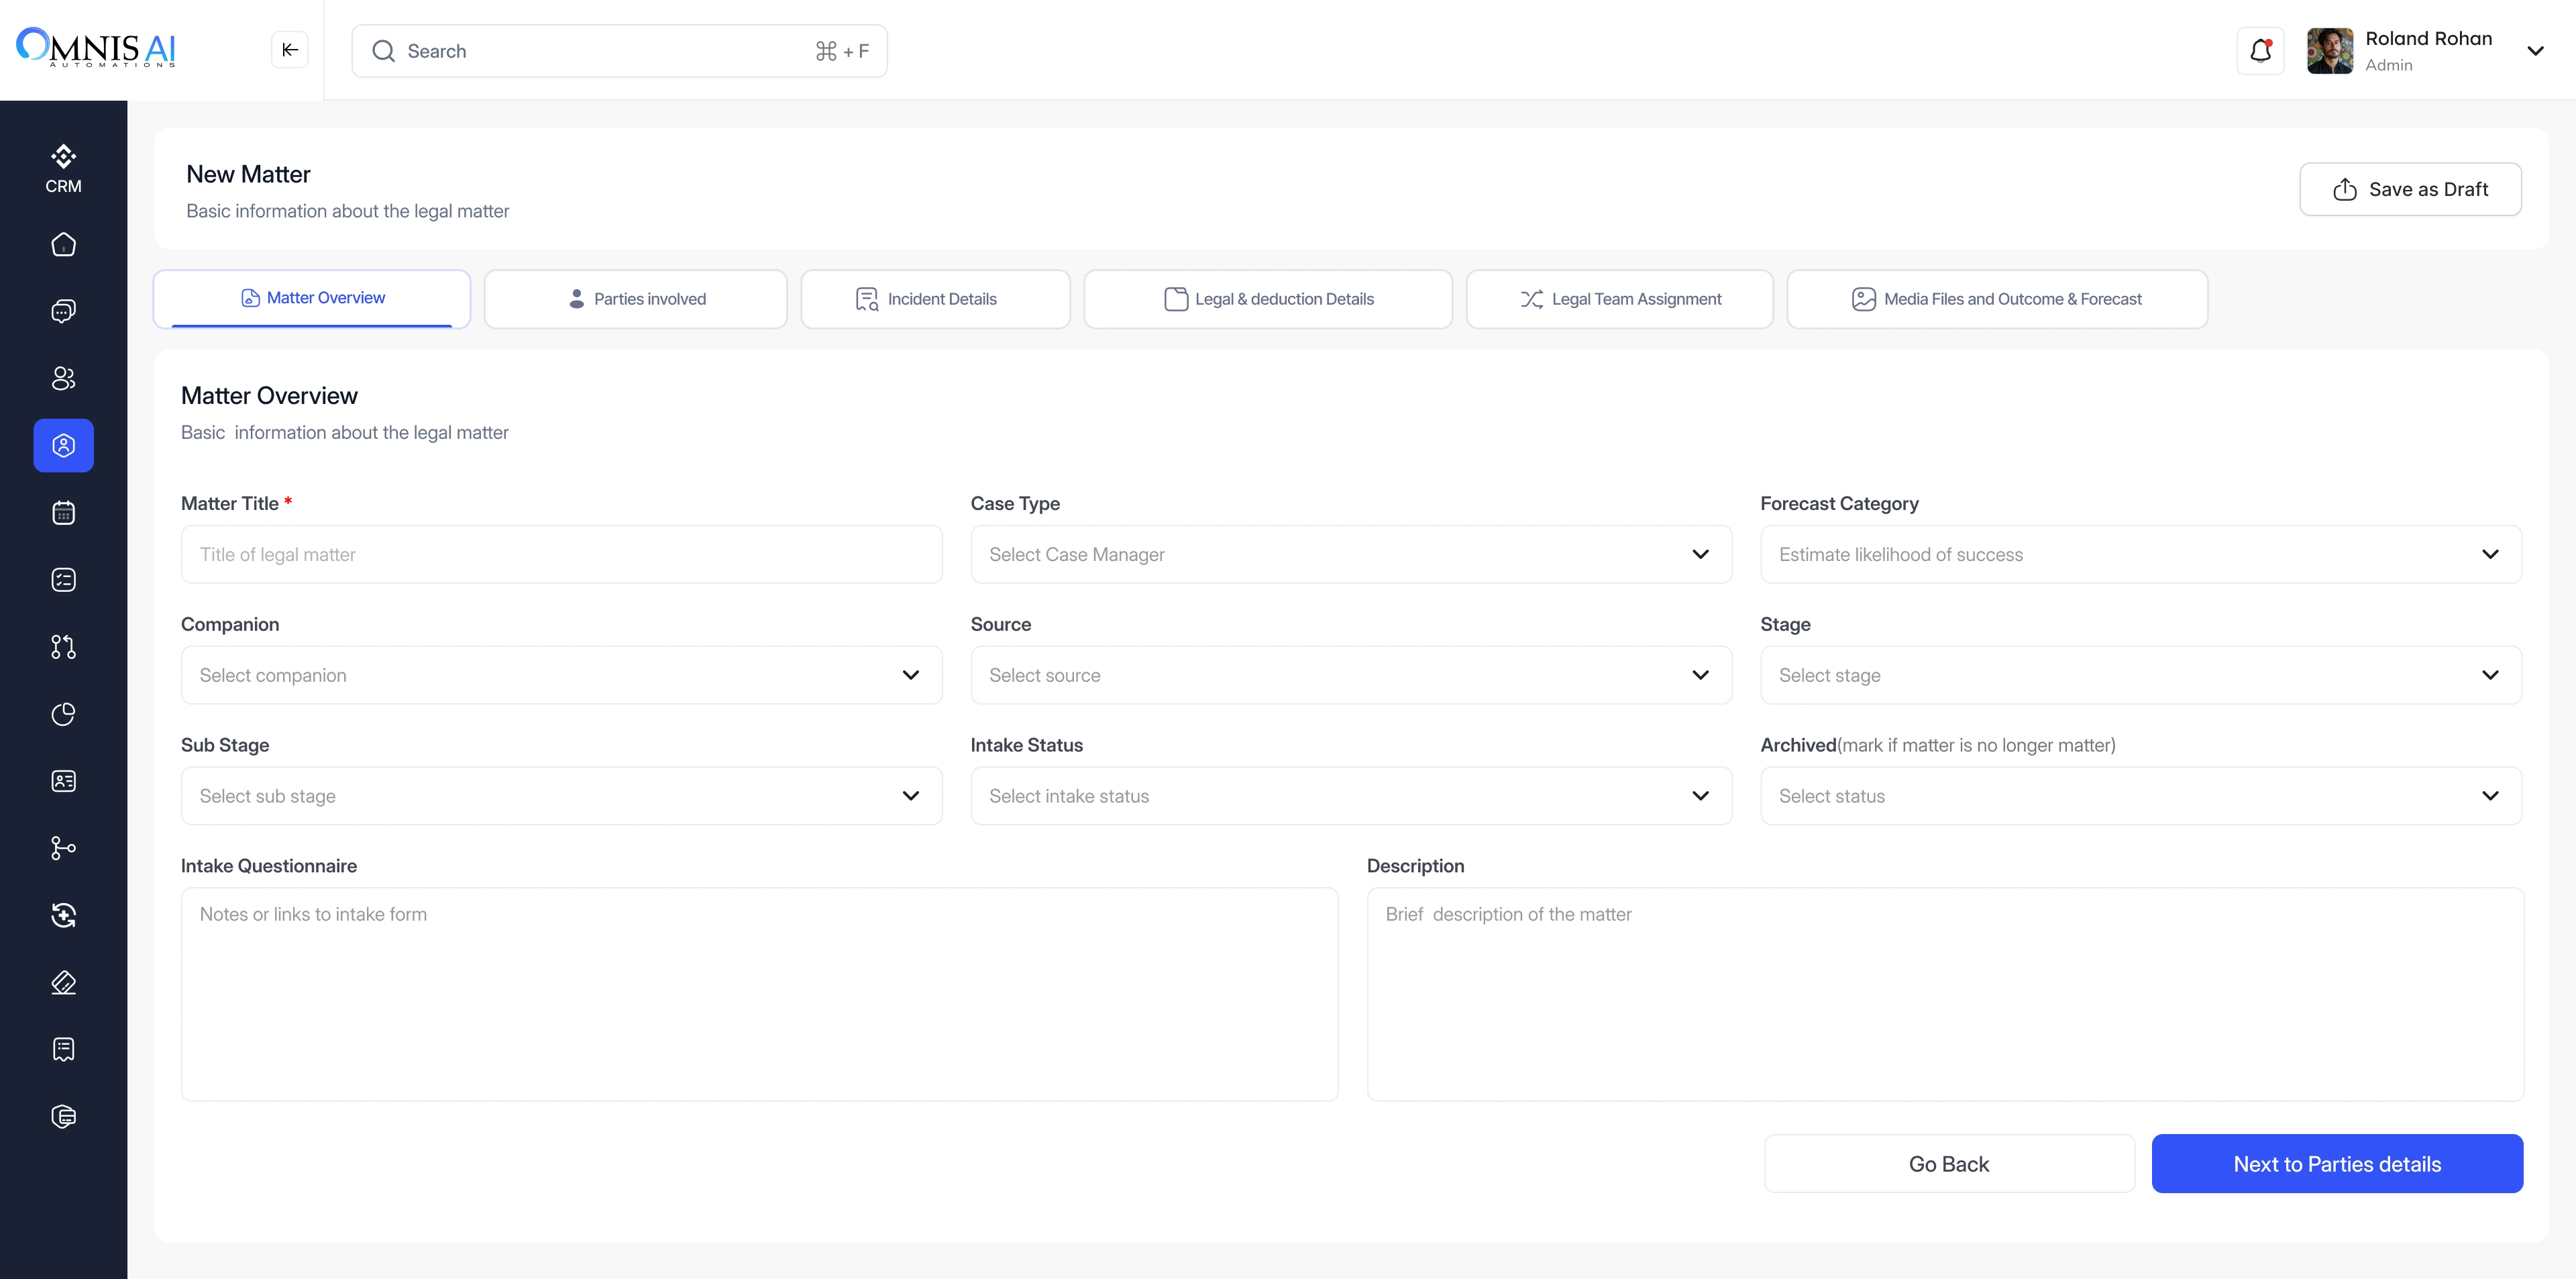Image resolution: width=2576 pixels, height=1279 pixels.
Task: Open the contact card sidebar icon
Action: pos(63,781)
